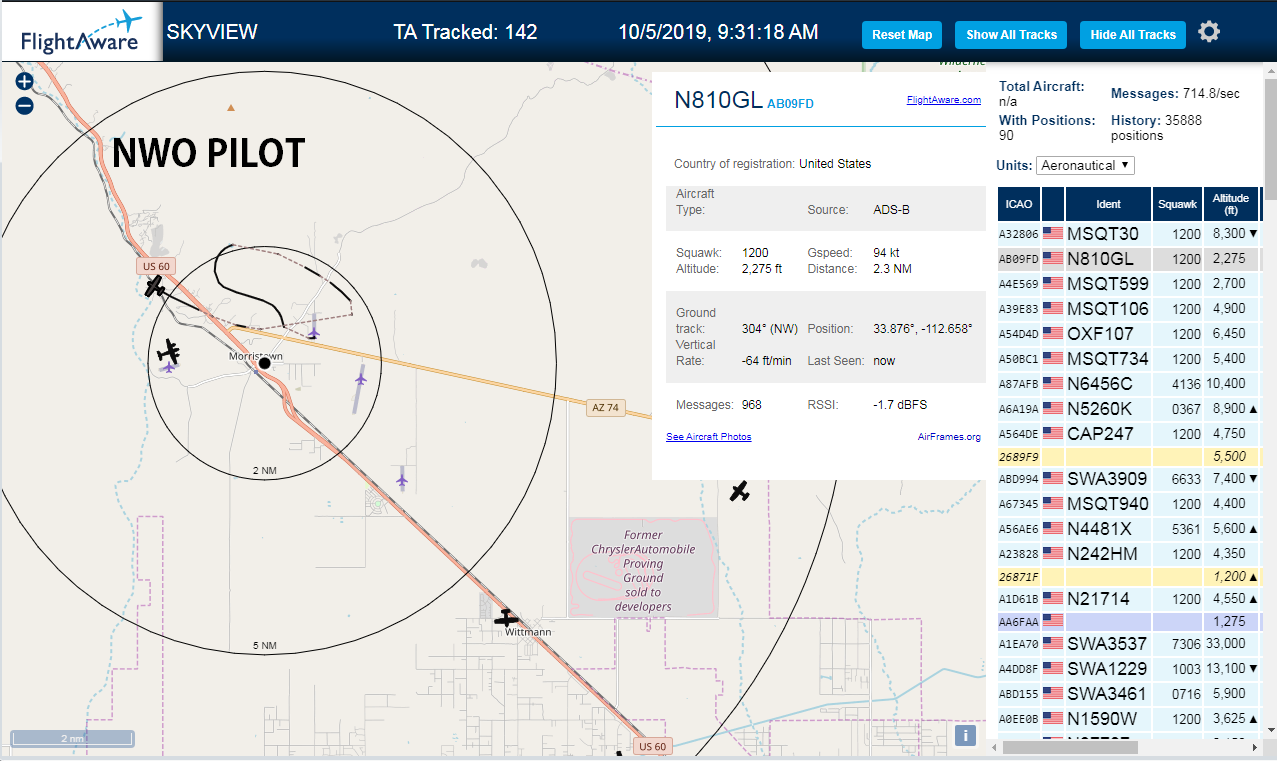Open the settings gear icon

coord(1209,33)
